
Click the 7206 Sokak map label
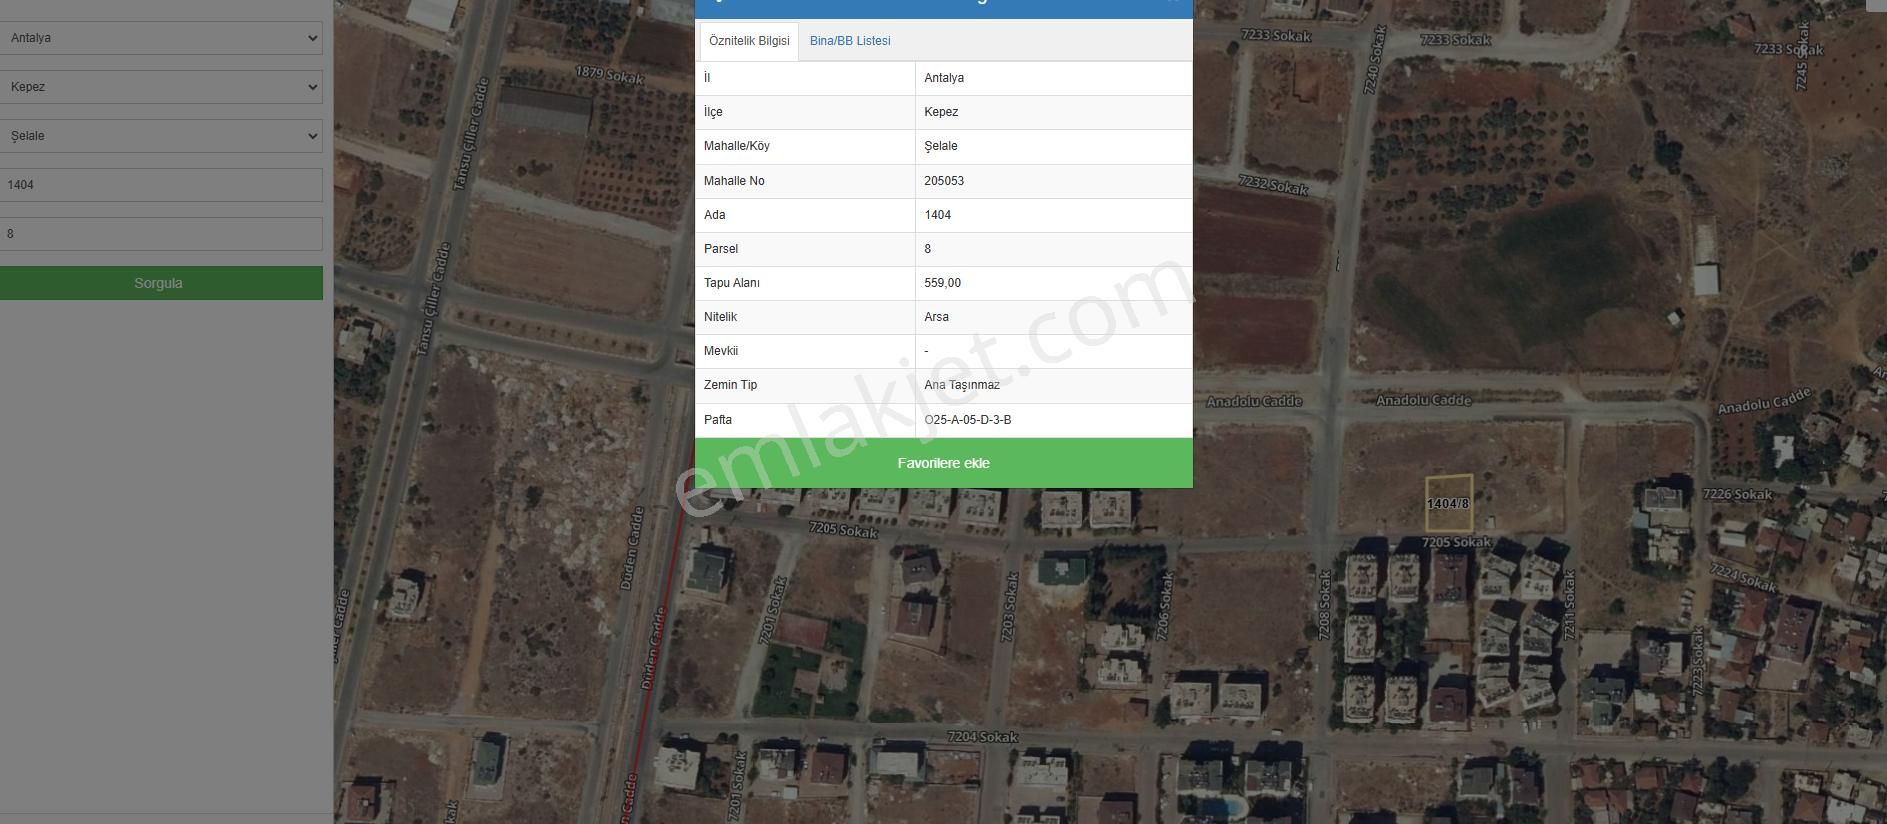pyautogui.click(x=1163, y=607)
